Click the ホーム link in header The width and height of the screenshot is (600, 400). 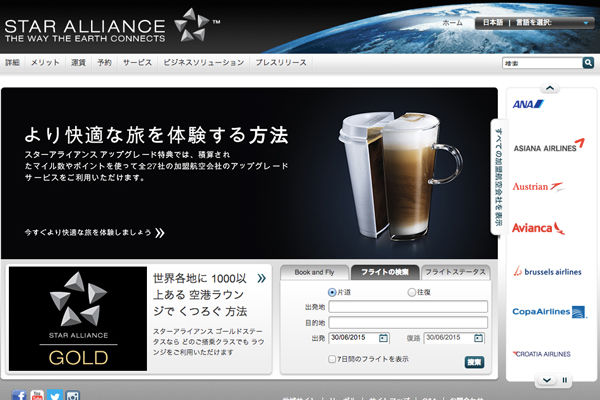452,23
